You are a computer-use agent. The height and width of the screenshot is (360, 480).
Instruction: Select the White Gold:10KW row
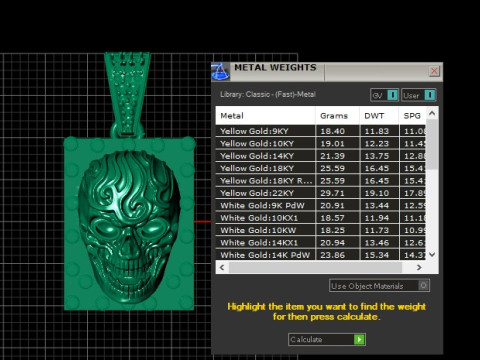[x=321, y=230]
